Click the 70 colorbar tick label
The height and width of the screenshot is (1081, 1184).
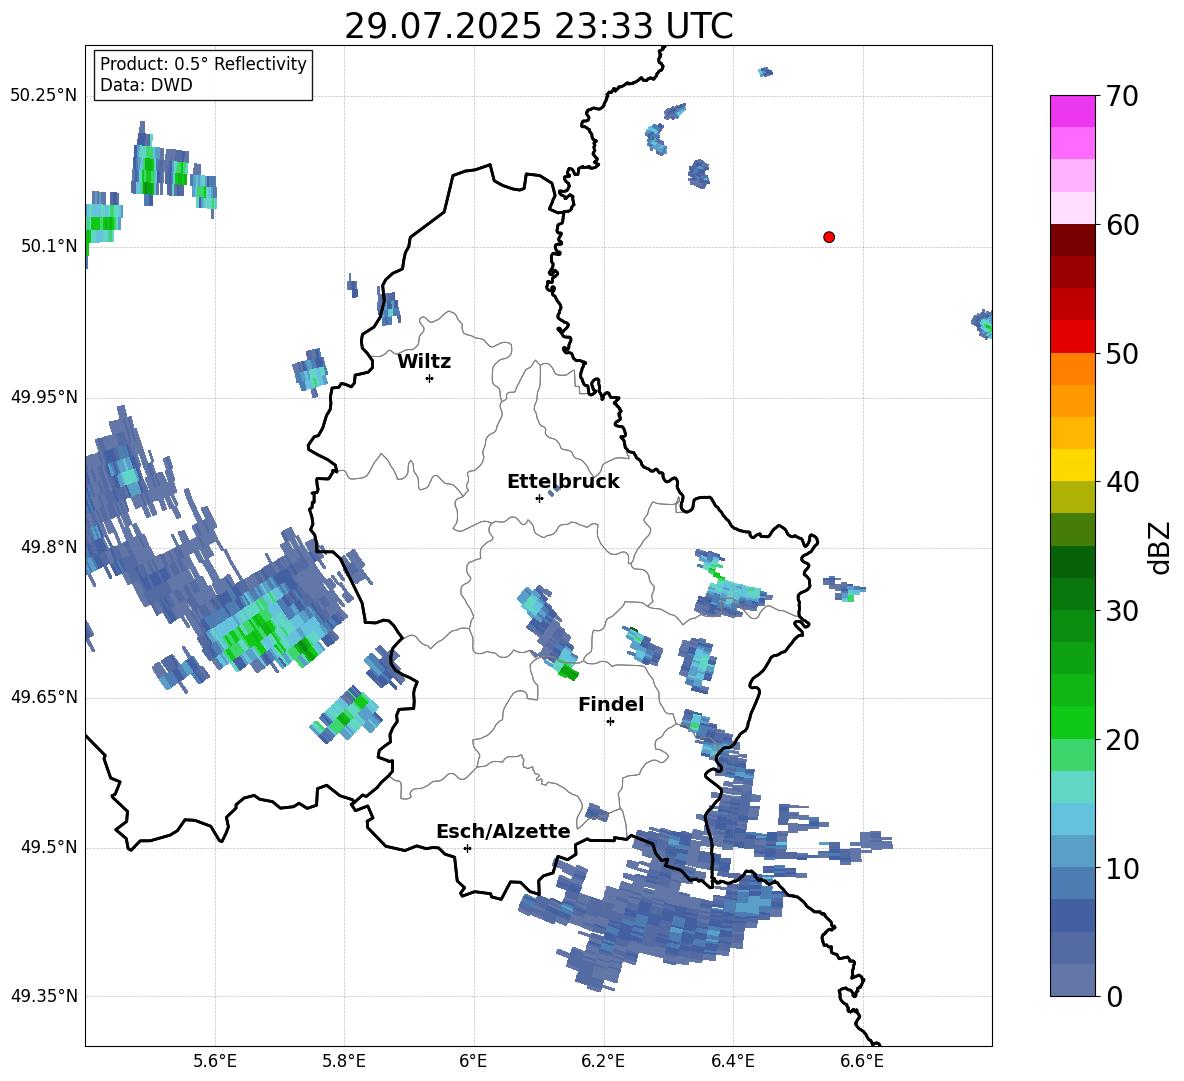1122,97
